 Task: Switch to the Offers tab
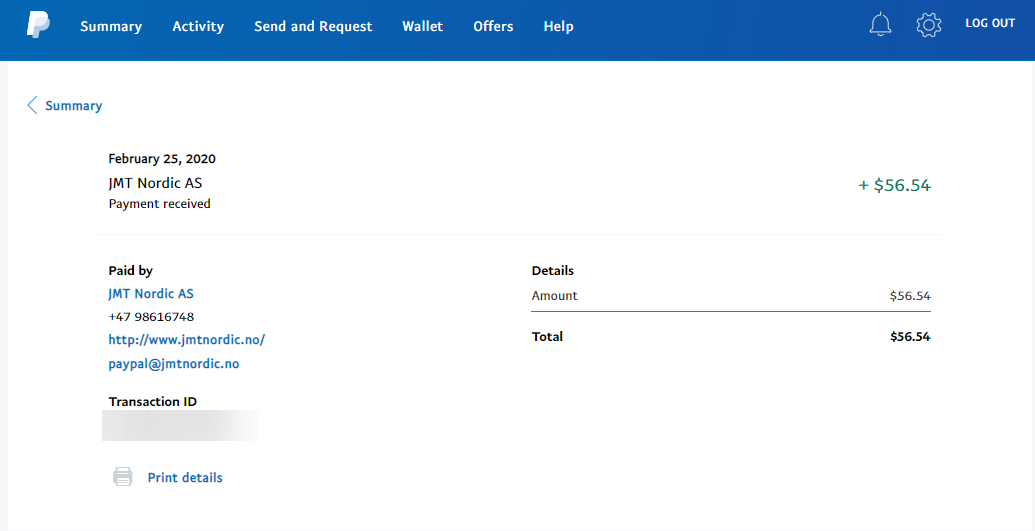pos(493,26)
